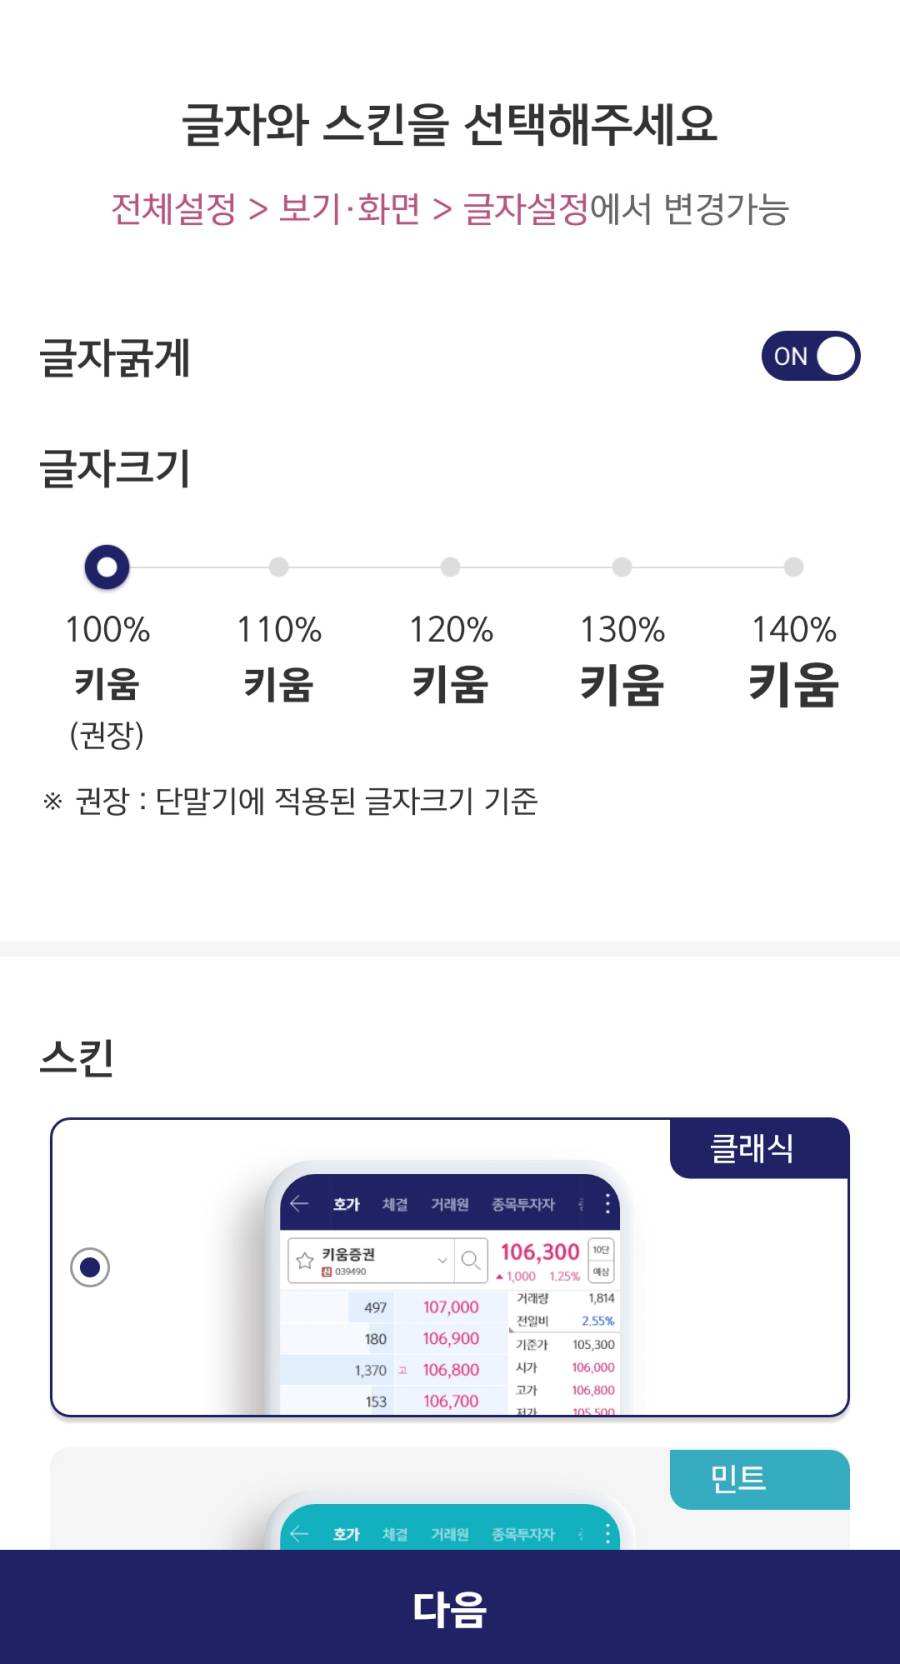Switch to the 종목투자자 tab

(x=523, y=1204)
